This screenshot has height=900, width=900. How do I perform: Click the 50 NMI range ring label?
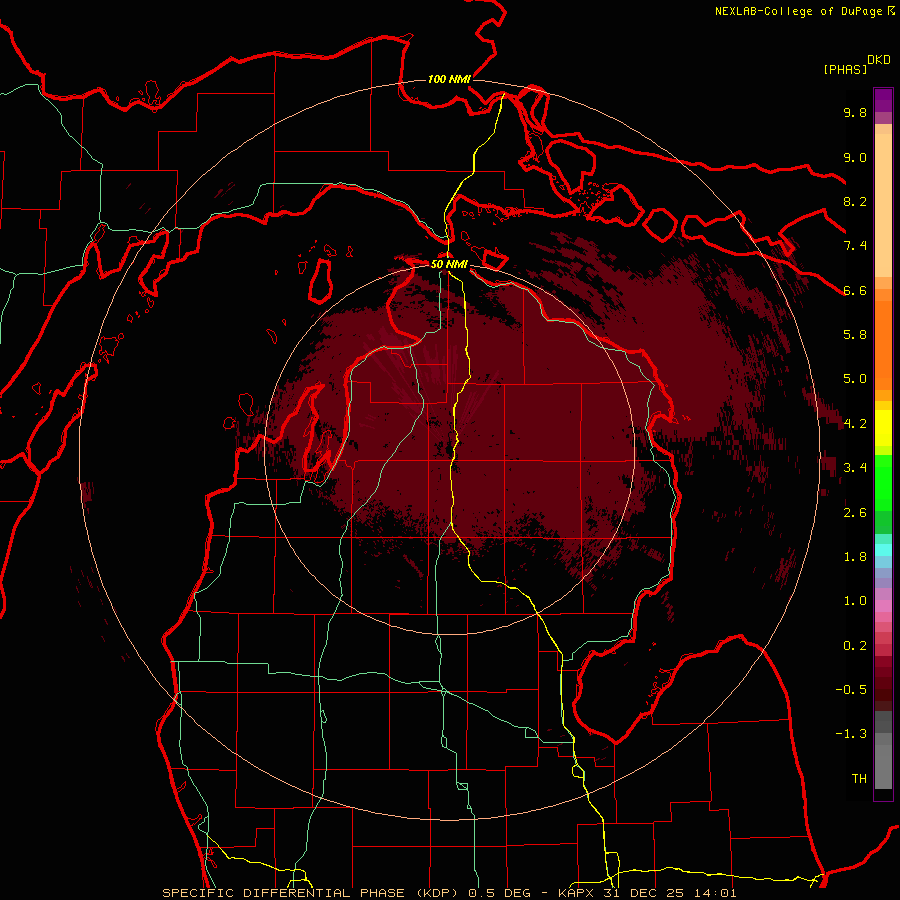pyautogui.click(x=449, y=264)
